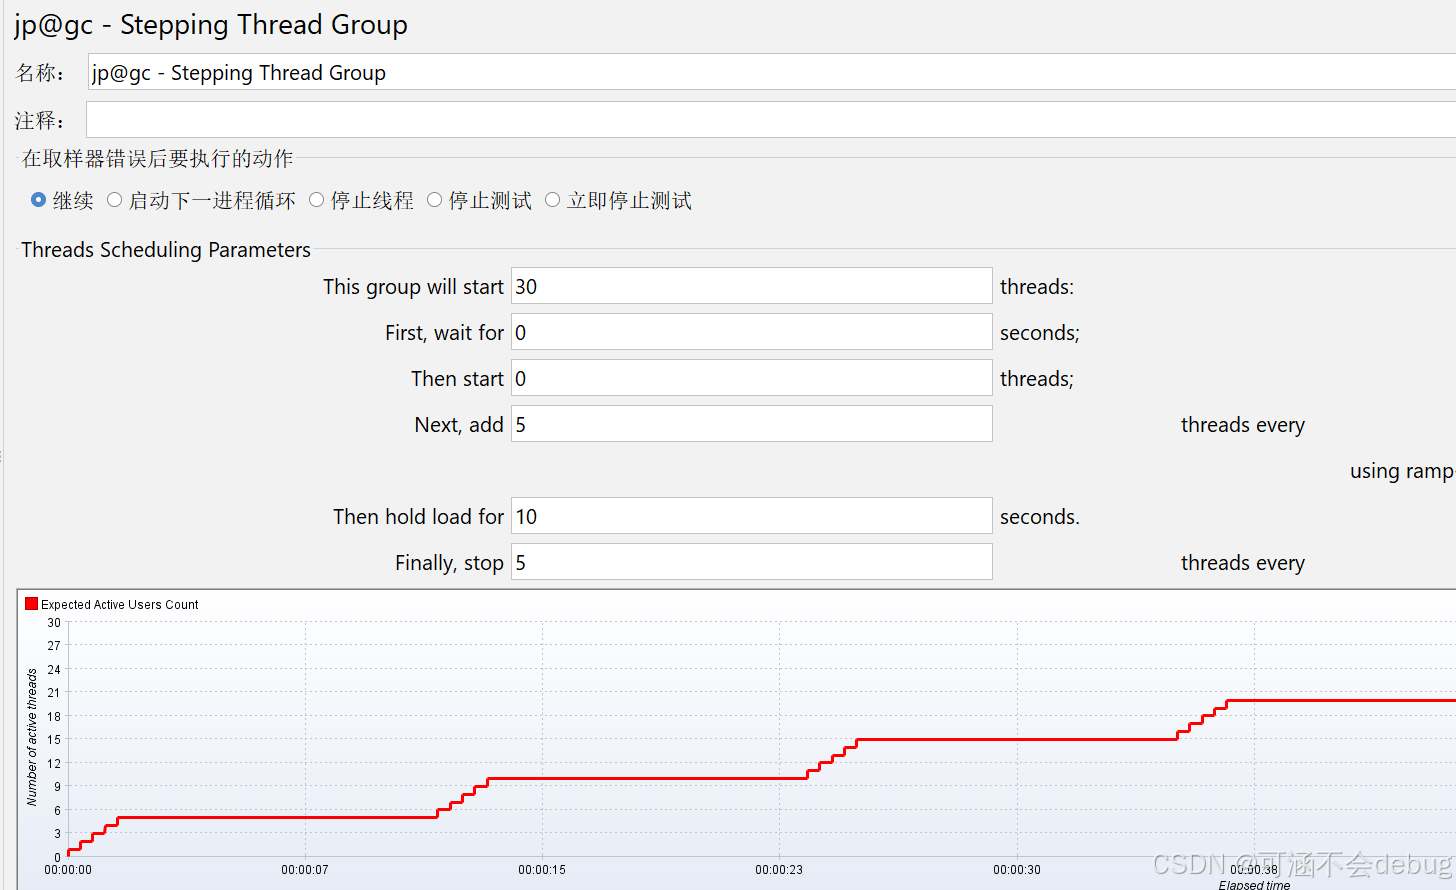
Task: Click the 注释 comments input field
Action: pyautogui.click(x=771, y=120)
